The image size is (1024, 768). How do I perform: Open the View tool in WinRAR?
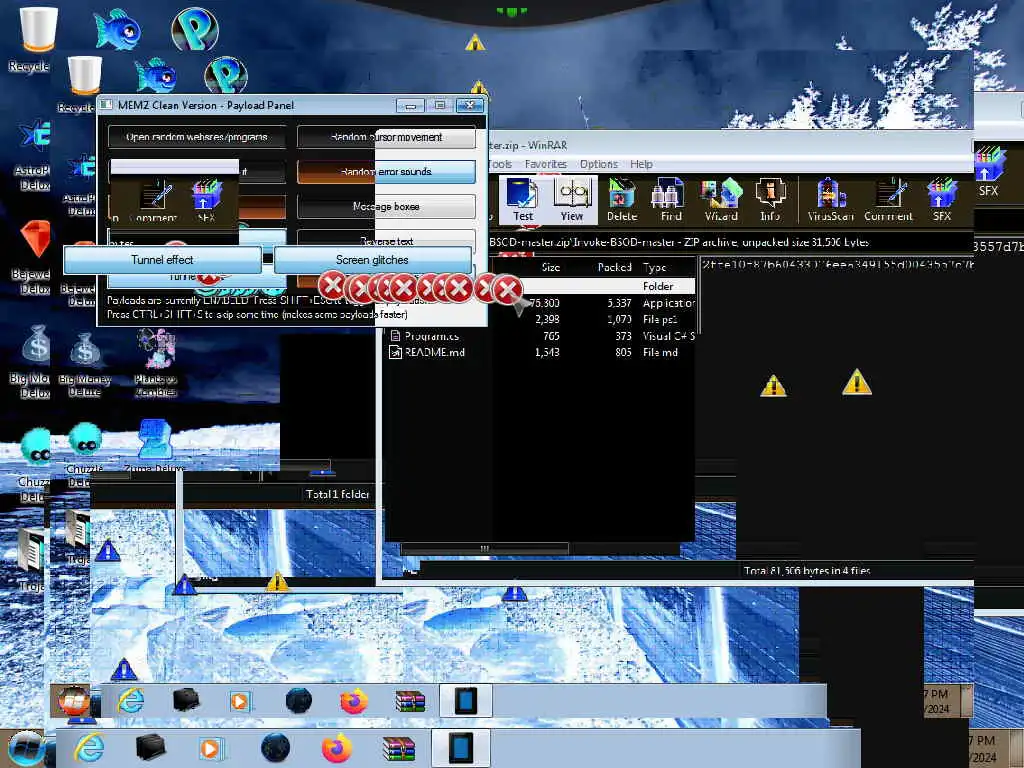point(571,199)
